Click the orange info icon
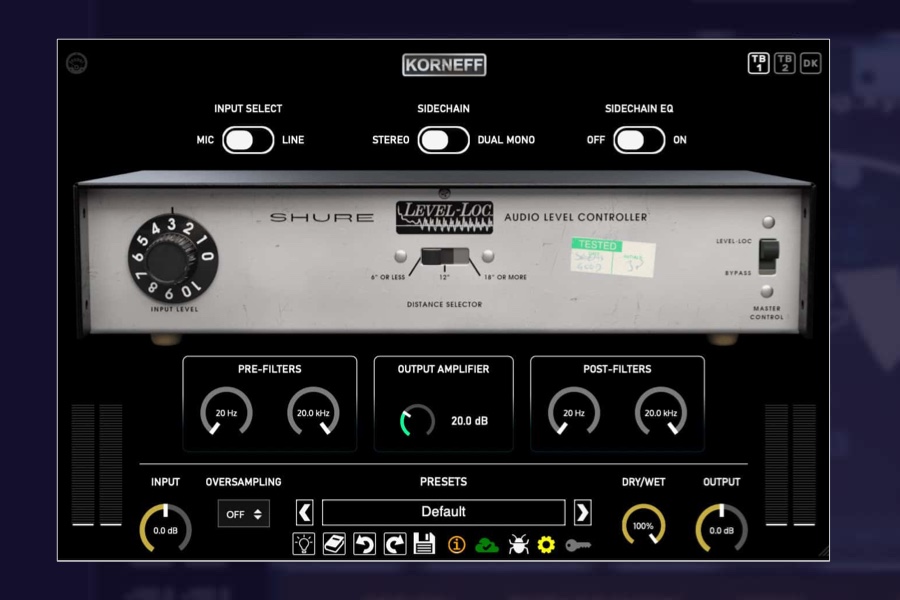This screenshot has height=600, width=900. 456,544
